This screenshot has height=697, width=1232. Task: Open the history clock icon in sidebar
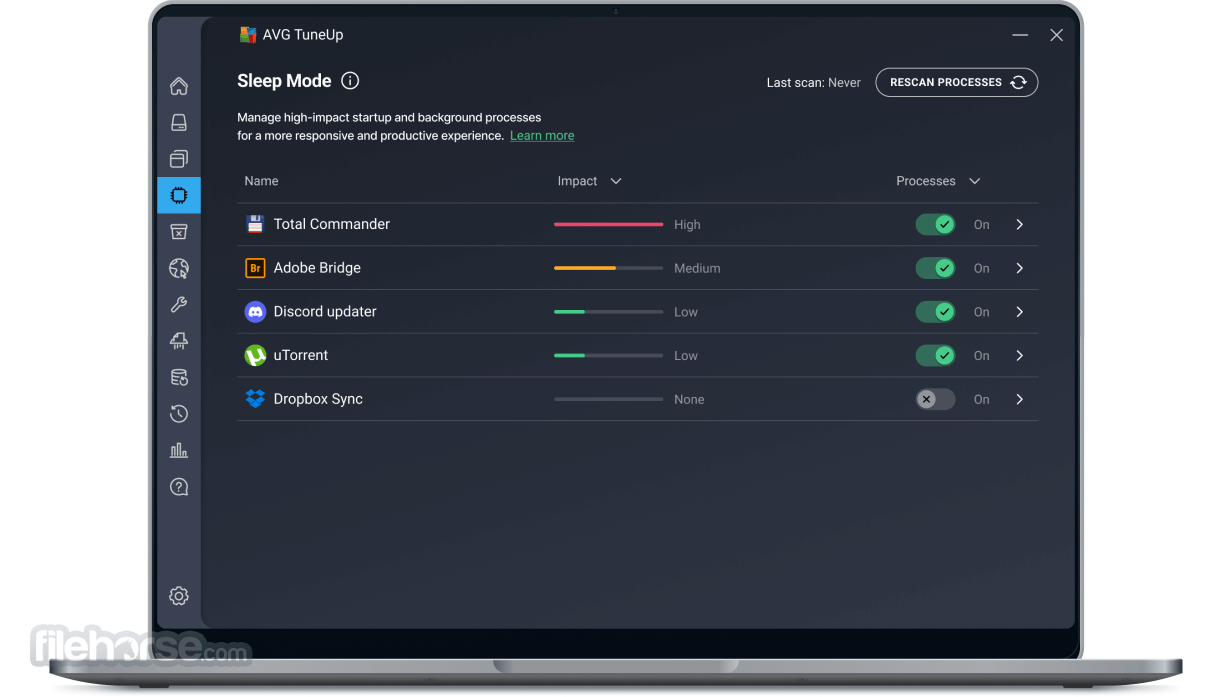[x=179, y=414]
